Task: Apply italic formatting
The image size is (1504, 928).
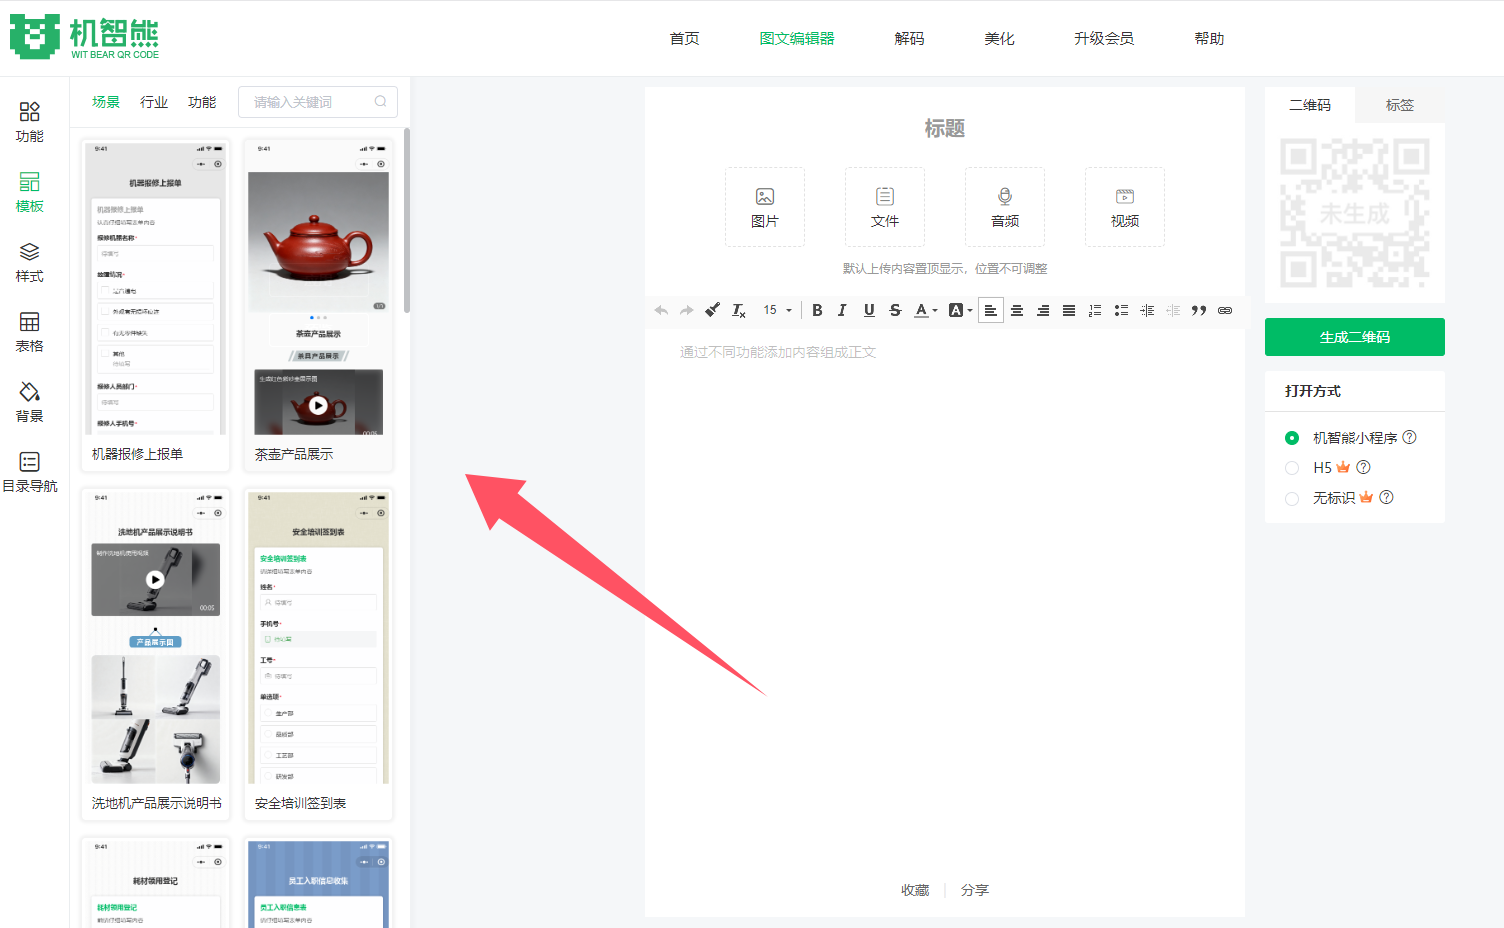Action: coord(842,310)
